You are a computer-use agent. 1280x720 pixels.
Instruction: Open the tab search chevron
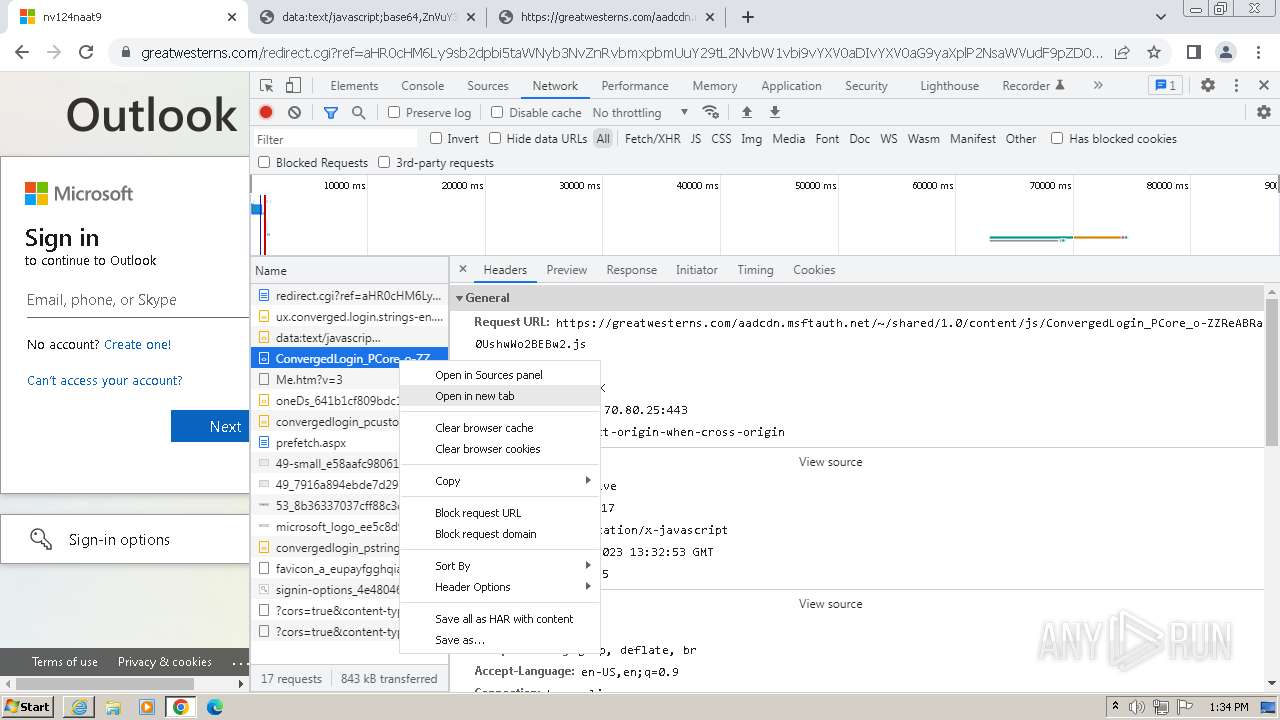1161,17
